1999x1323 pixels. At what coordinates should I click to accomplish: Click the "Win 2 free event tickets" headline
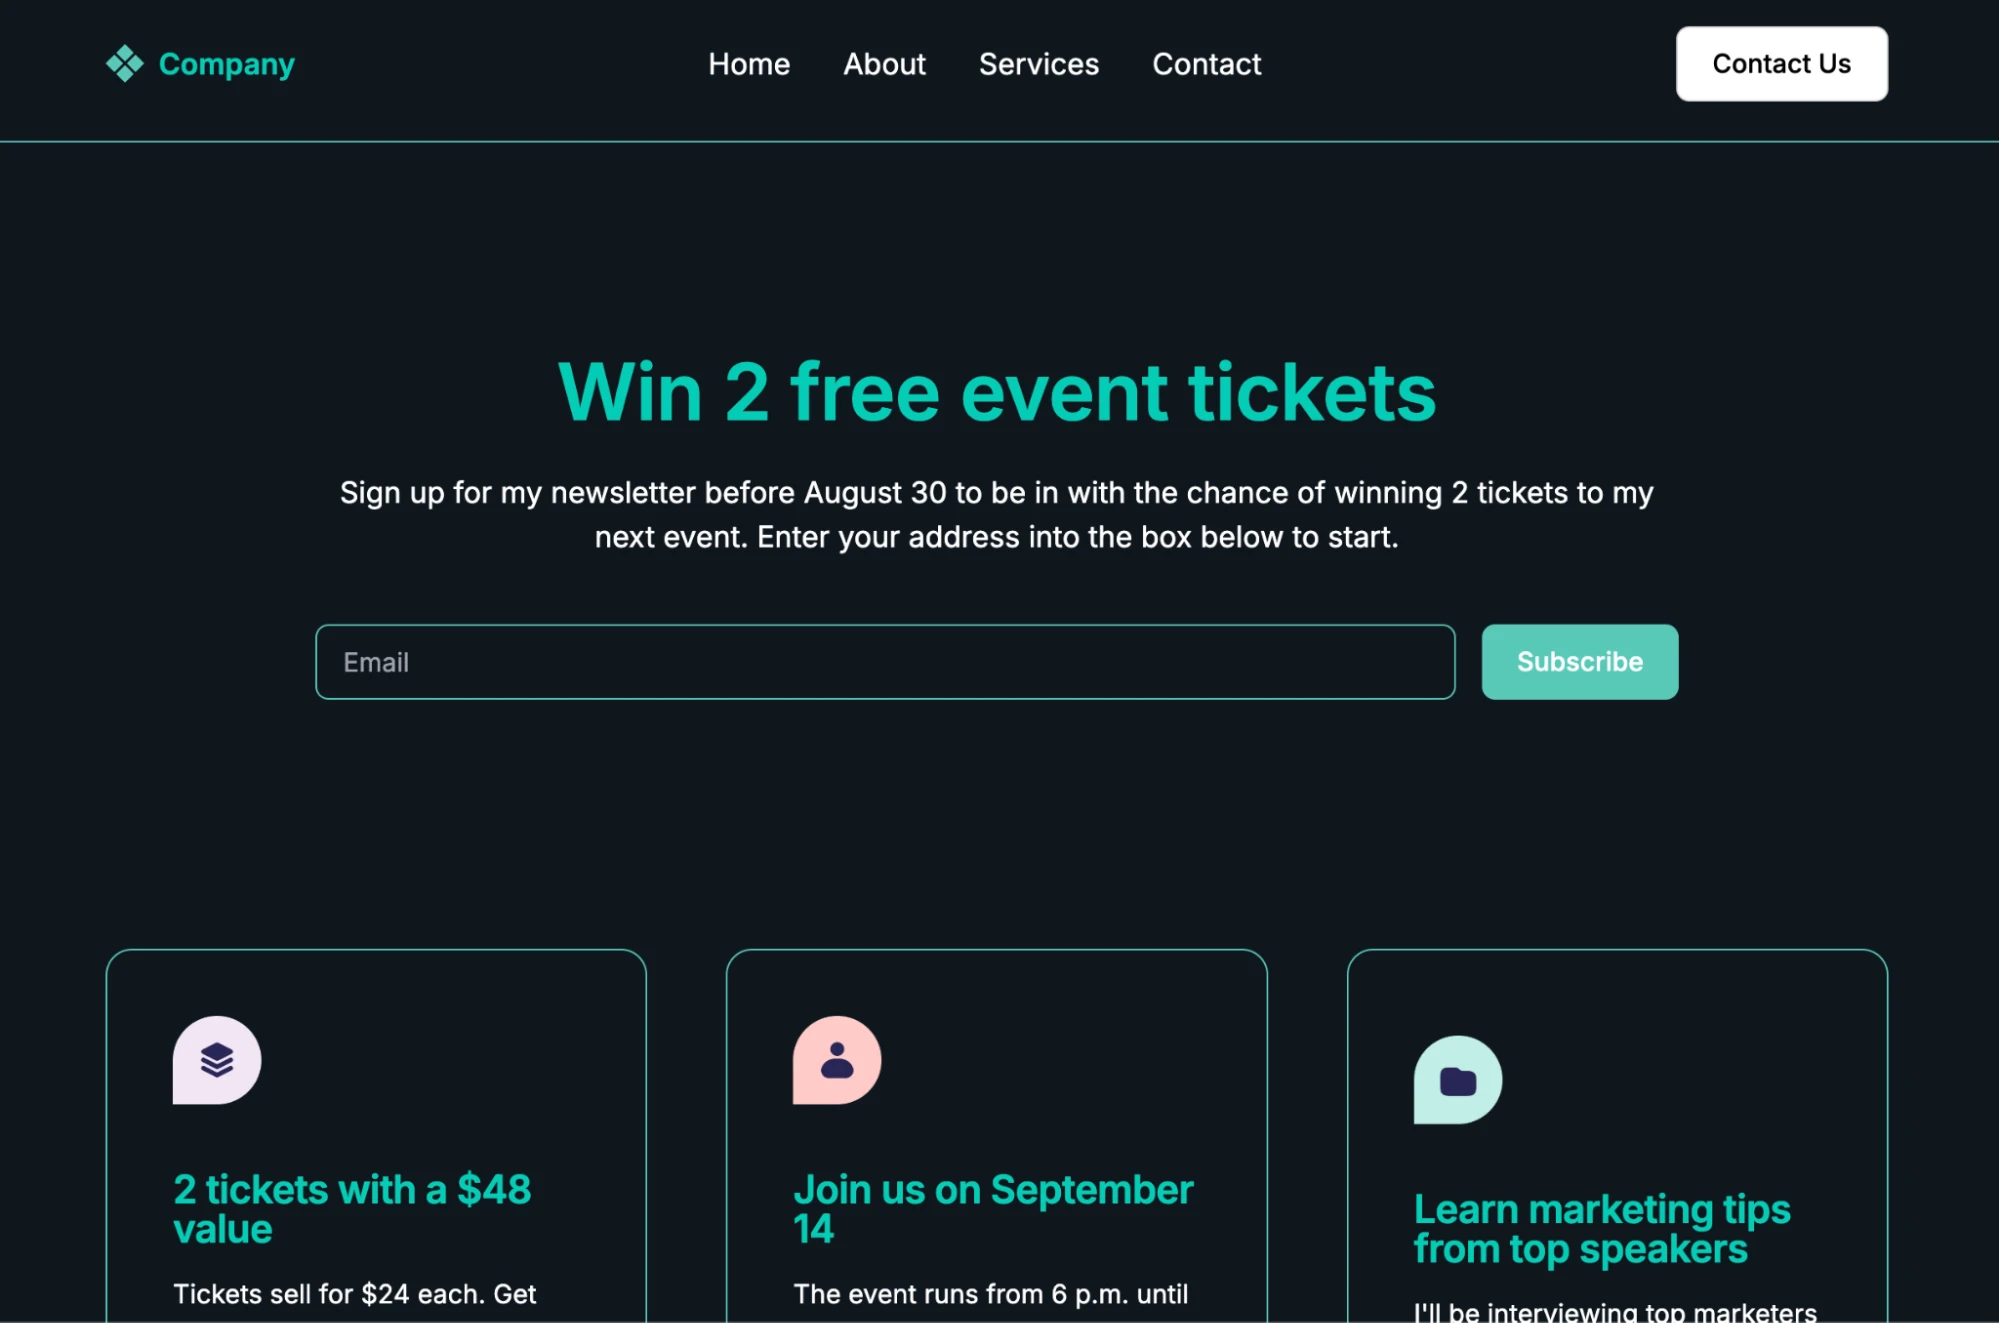(x=997, y=392)
